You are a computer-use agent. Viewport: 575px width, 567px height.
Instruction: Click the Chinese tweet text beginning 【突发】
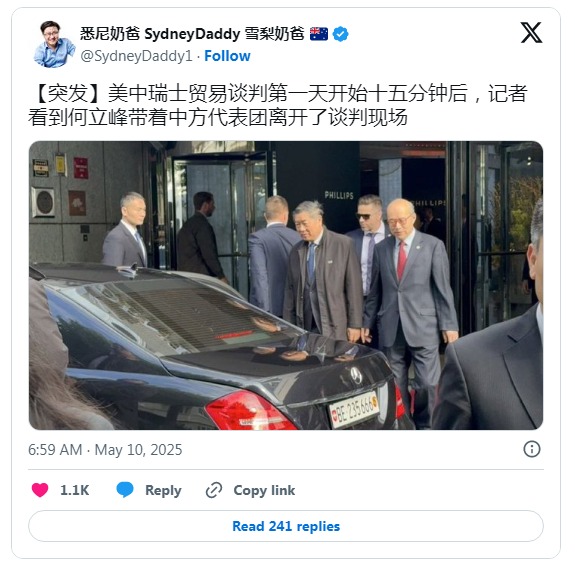278,105
